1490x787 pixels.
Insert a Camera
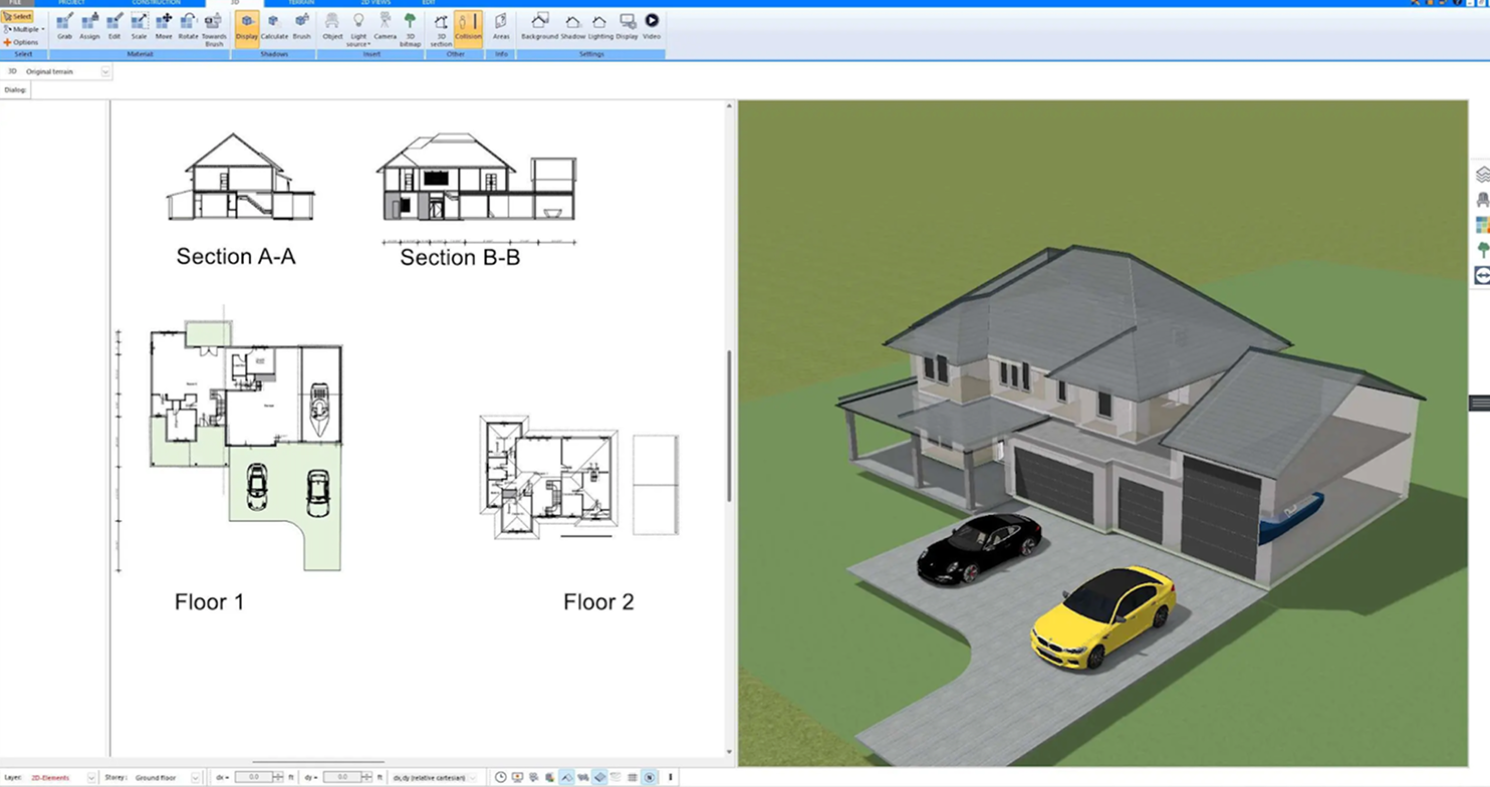[385, 26]
